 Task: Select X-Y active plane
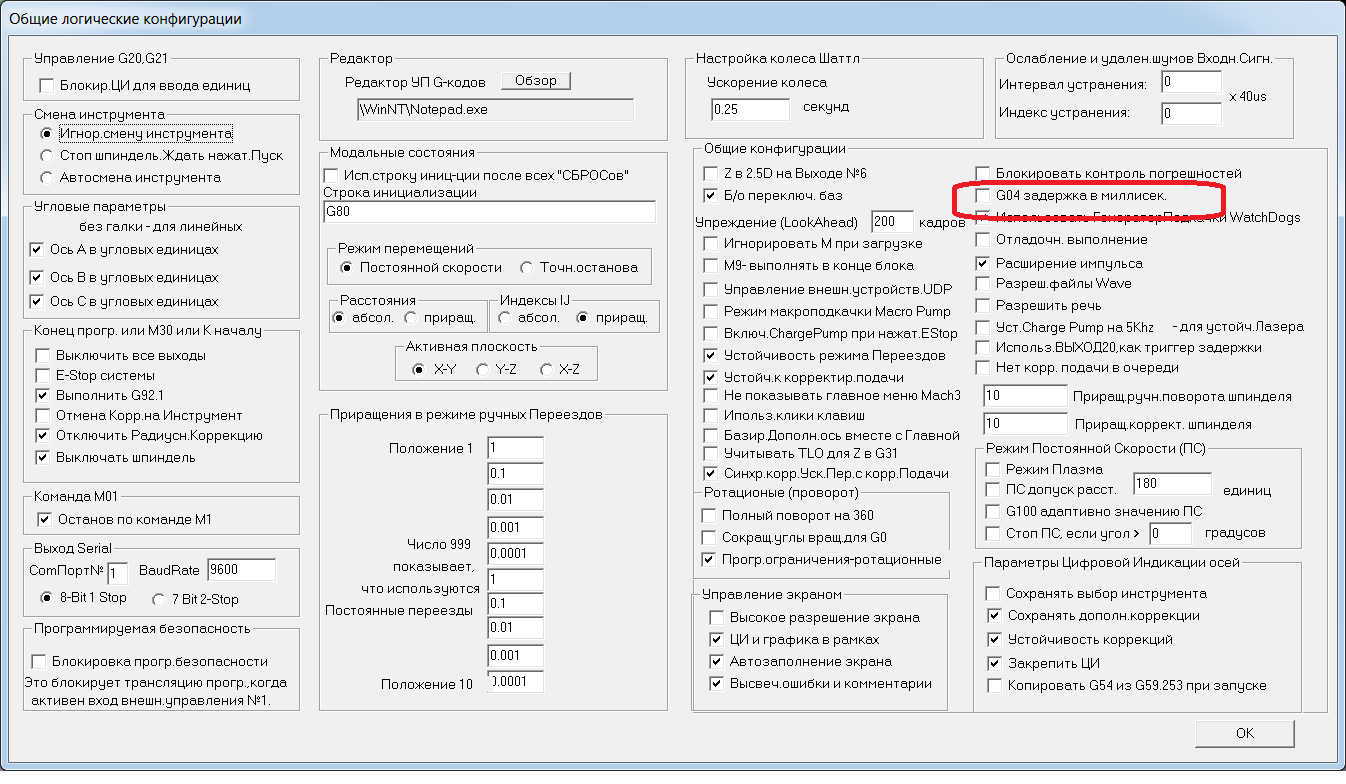pos(419,369)
